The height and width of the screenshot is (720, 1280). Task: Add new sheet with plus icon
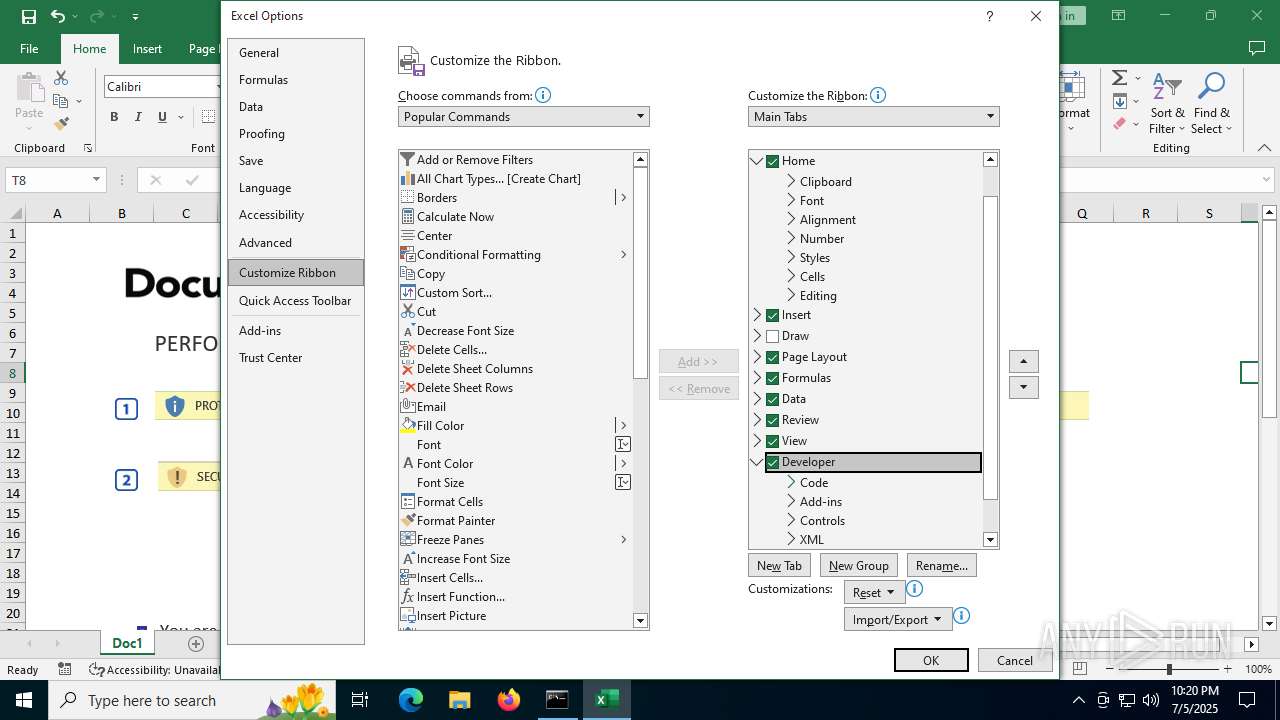coord(196,644)
